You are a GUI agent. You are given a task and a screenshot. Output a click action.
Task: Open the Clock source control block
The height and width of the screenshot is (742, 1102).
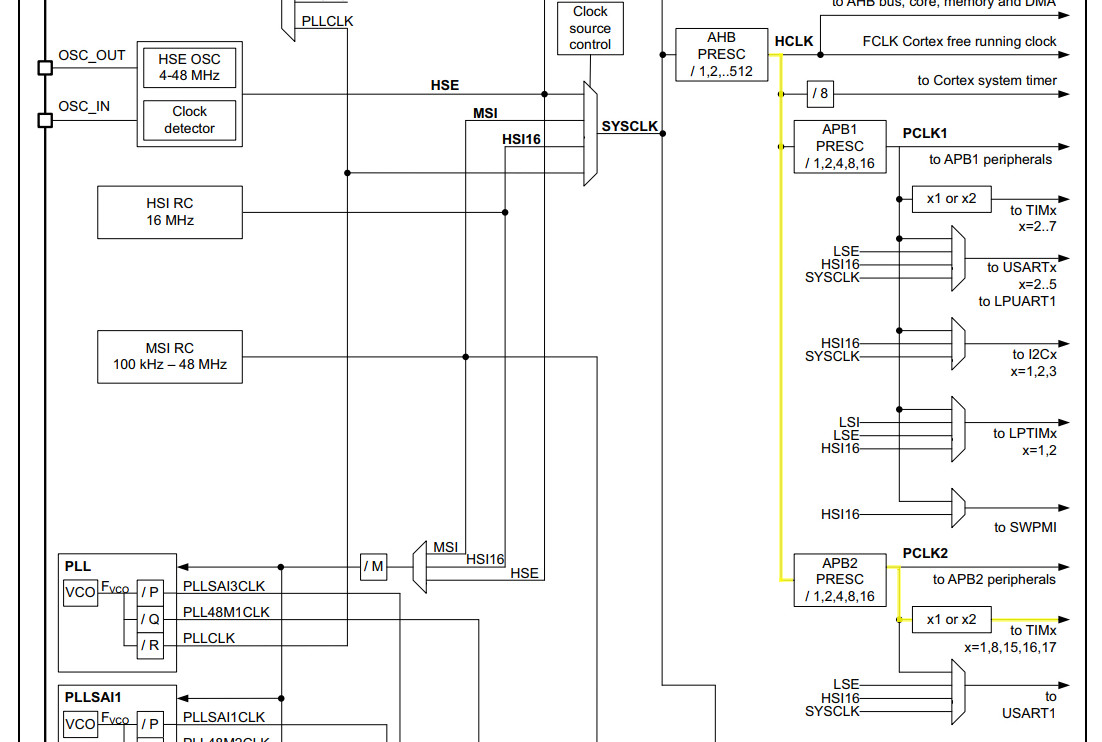click(588, 28)
